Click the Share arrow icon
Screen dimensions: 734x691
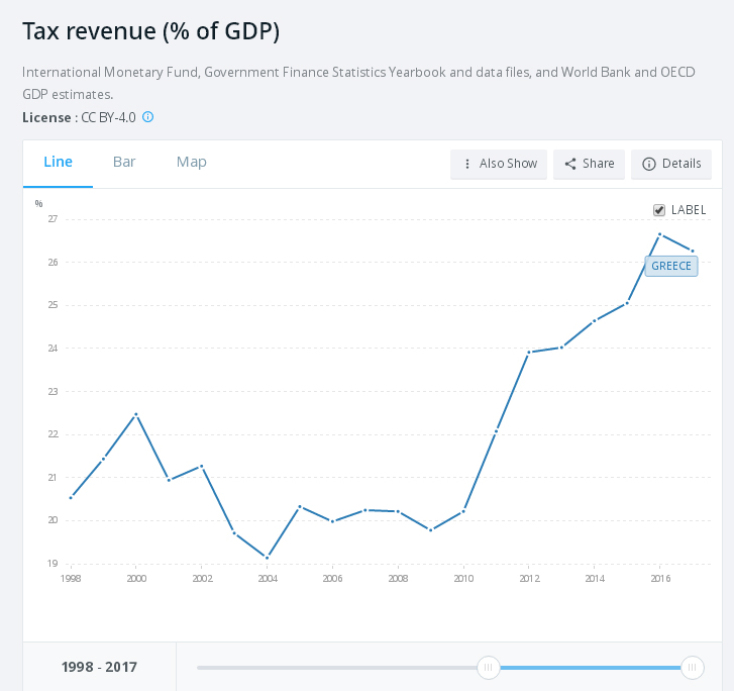coord(570,164)
